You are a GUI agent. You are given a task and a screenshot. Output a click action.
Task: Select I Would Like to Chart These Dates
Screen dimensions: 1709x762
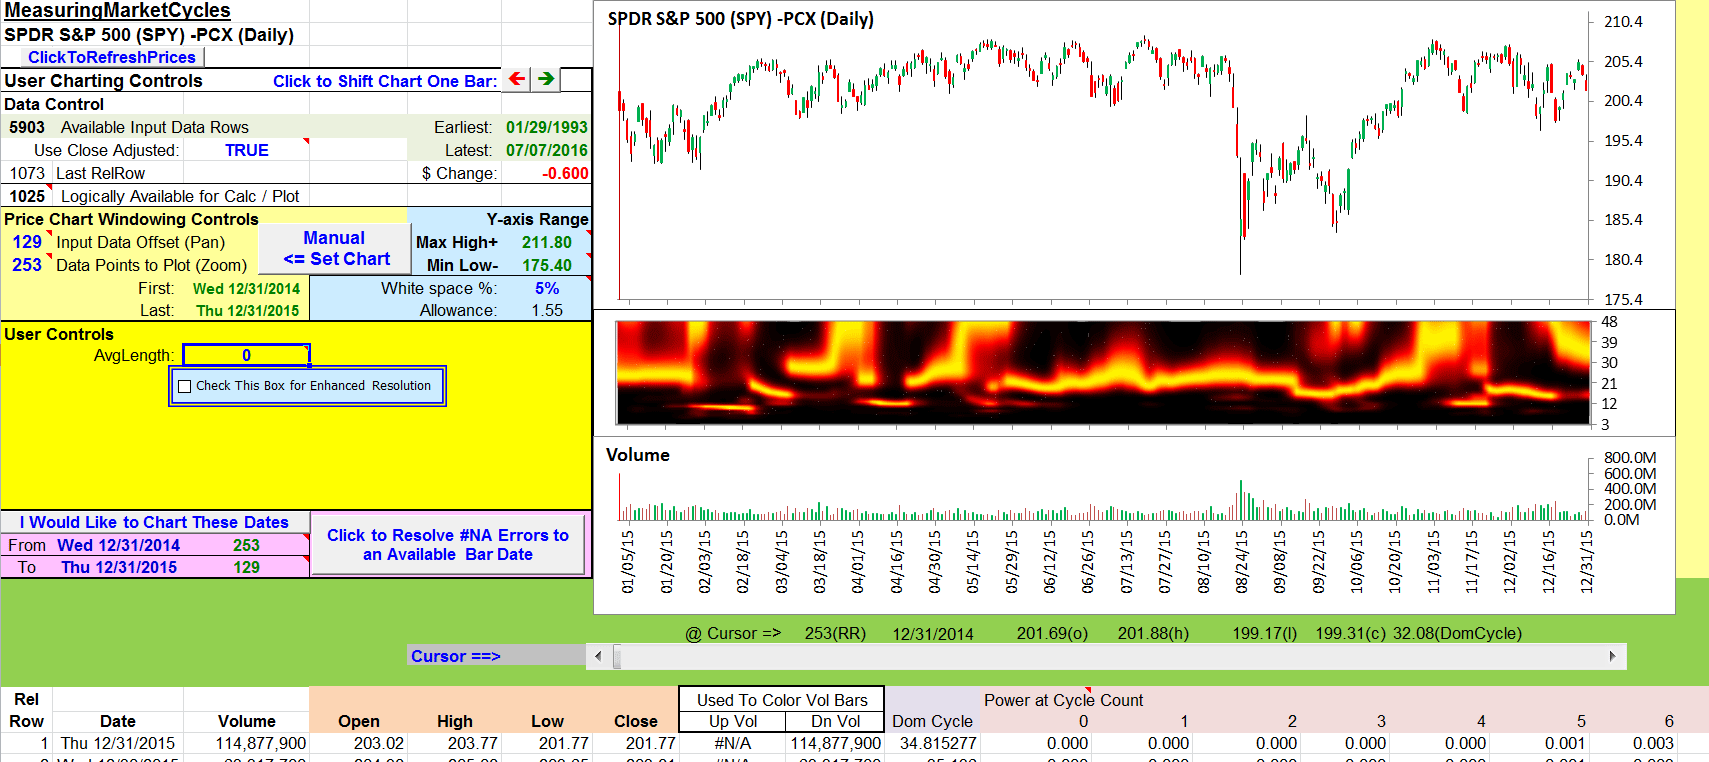pyautogui.click(x=154, y=522)
